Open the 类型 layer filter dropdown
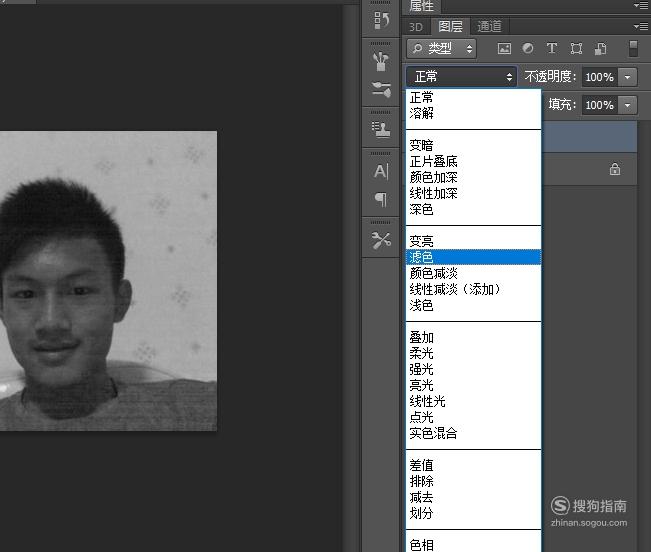Screen dimensions: 651x552 (x=441, y=49)
